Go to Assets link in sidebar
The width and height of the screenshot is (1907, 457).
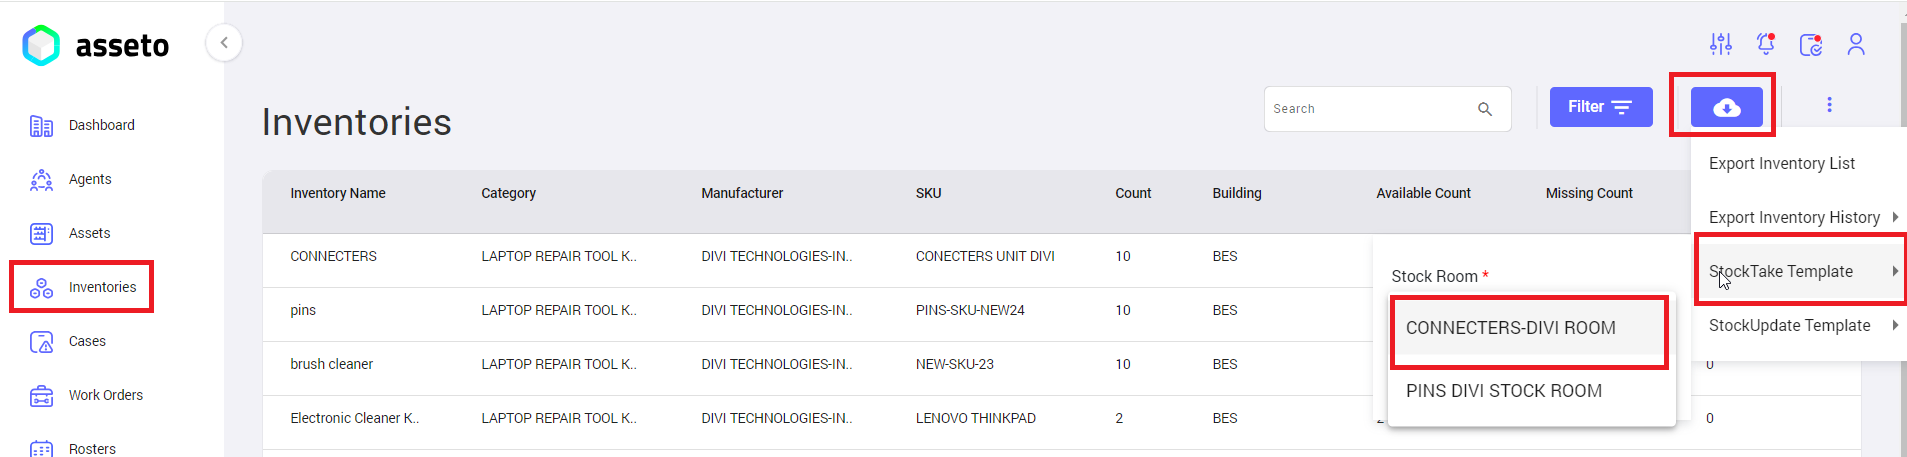pyautogui.click(x=89, y=233)
